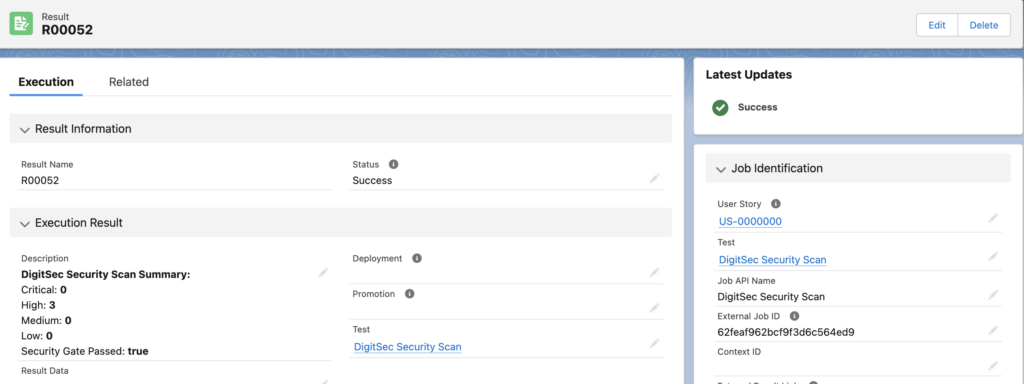Click the pencil icon for Context ID
1024x384 pixels.
993,366
